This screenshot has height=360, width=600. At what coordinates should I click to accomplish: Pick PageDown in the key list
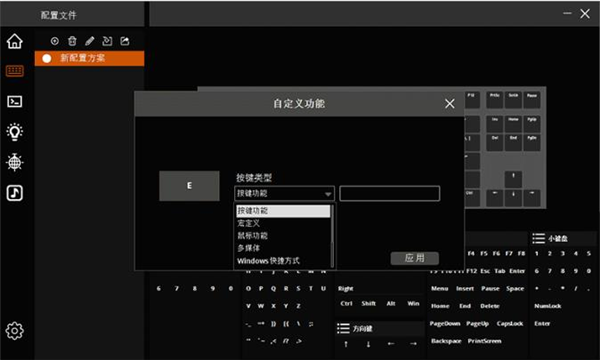(445, 324)
